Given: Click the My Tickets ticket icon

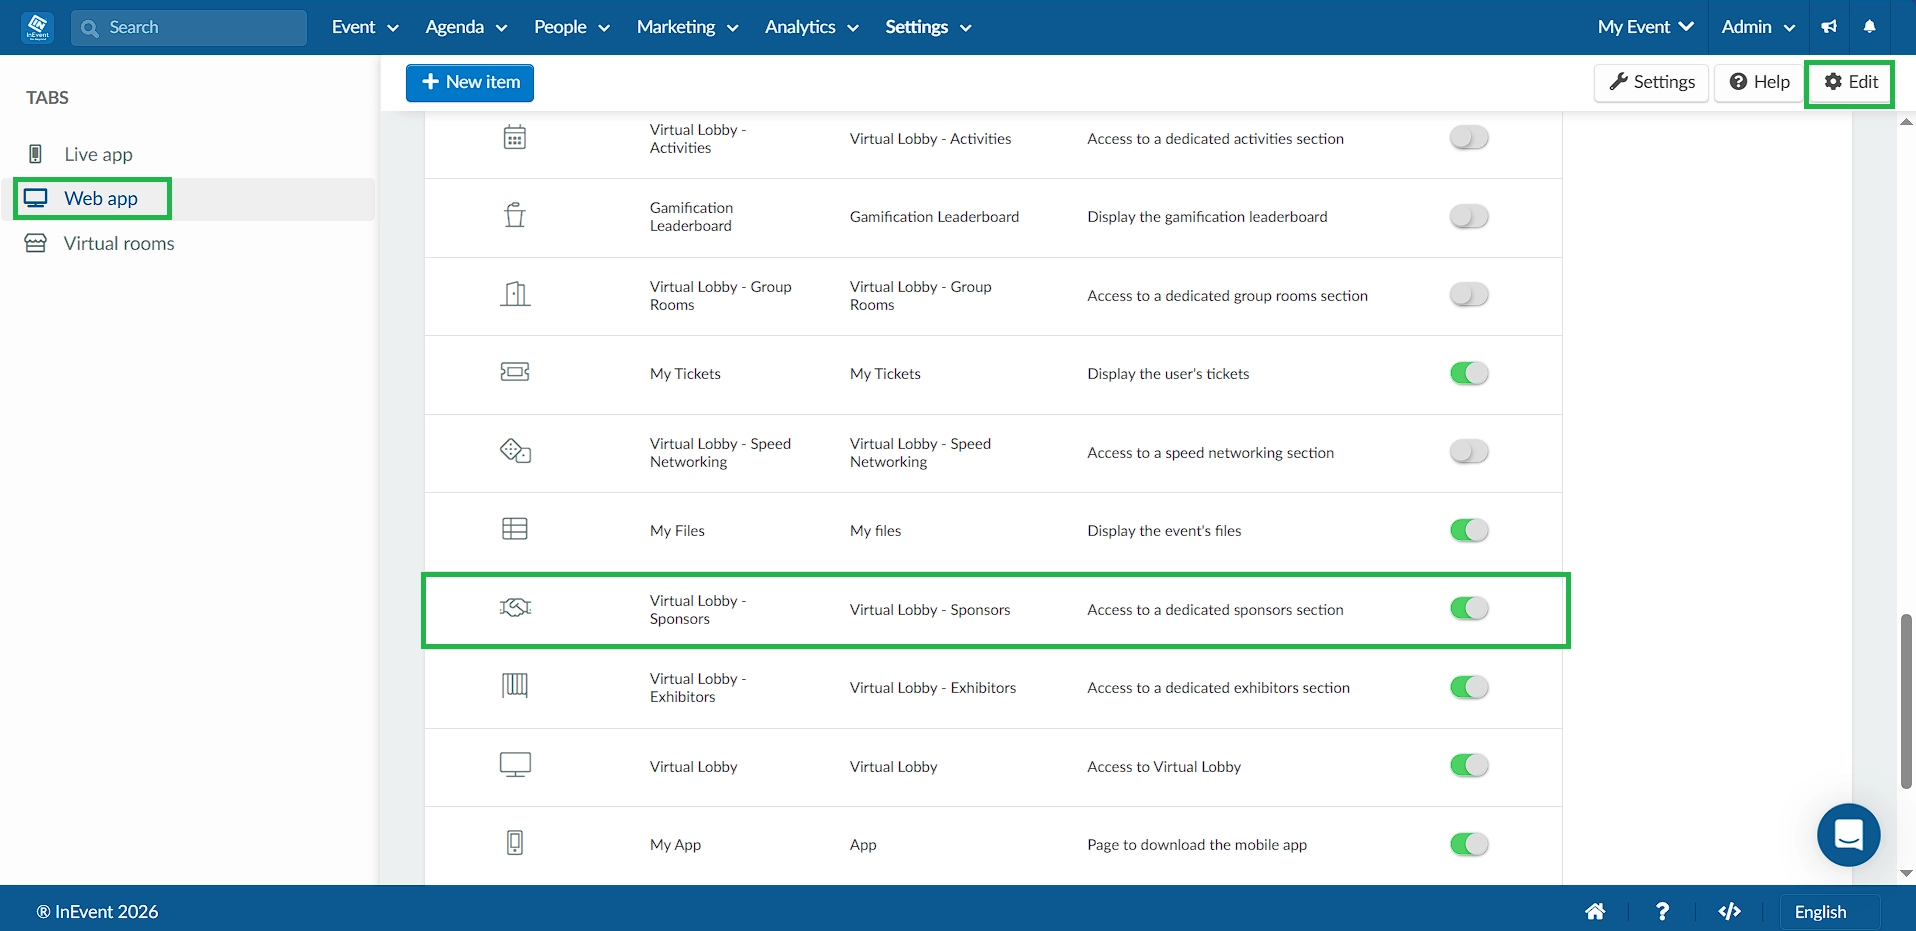Looking at the screenshot, I should point(515,372).
